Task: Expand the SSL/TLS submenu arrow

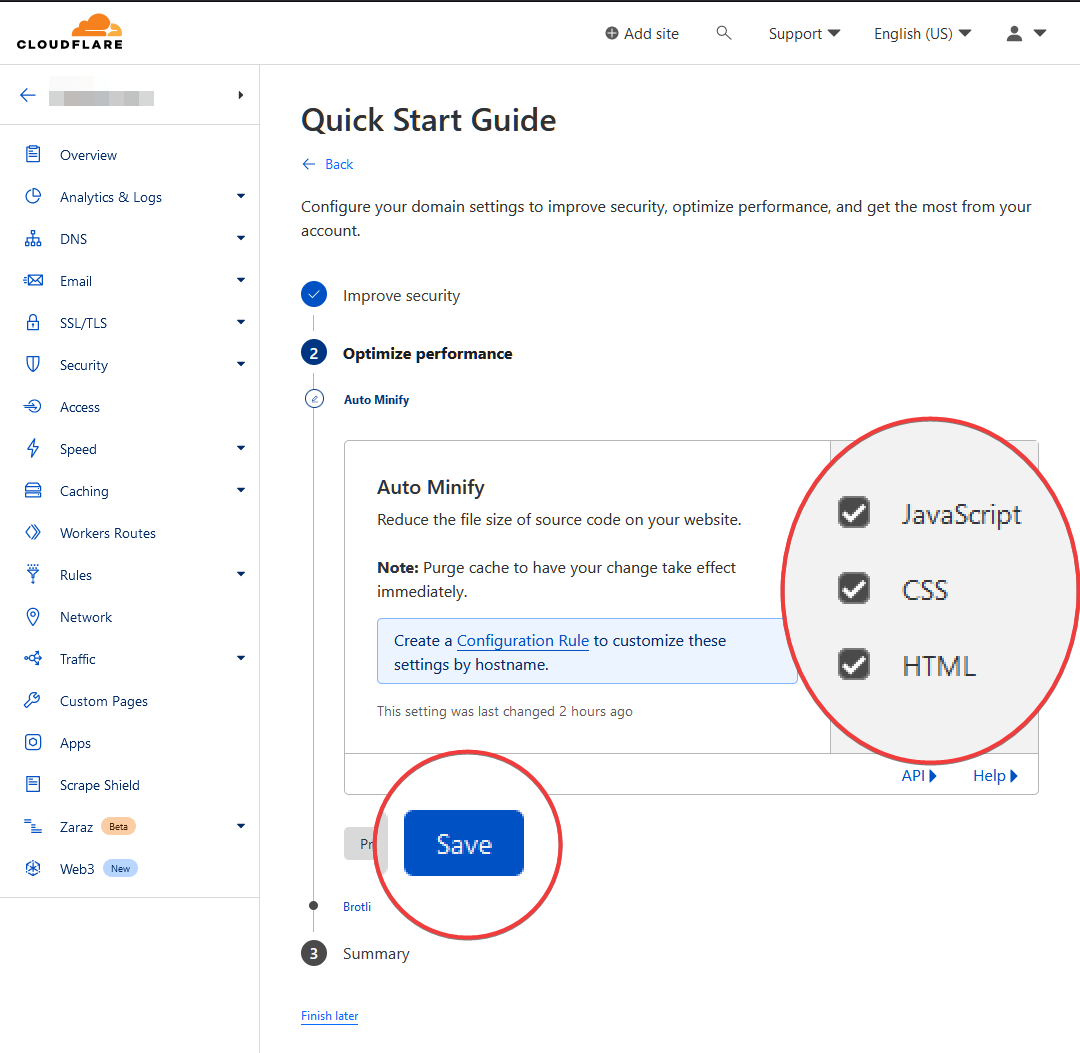Action: pos(240,322)
